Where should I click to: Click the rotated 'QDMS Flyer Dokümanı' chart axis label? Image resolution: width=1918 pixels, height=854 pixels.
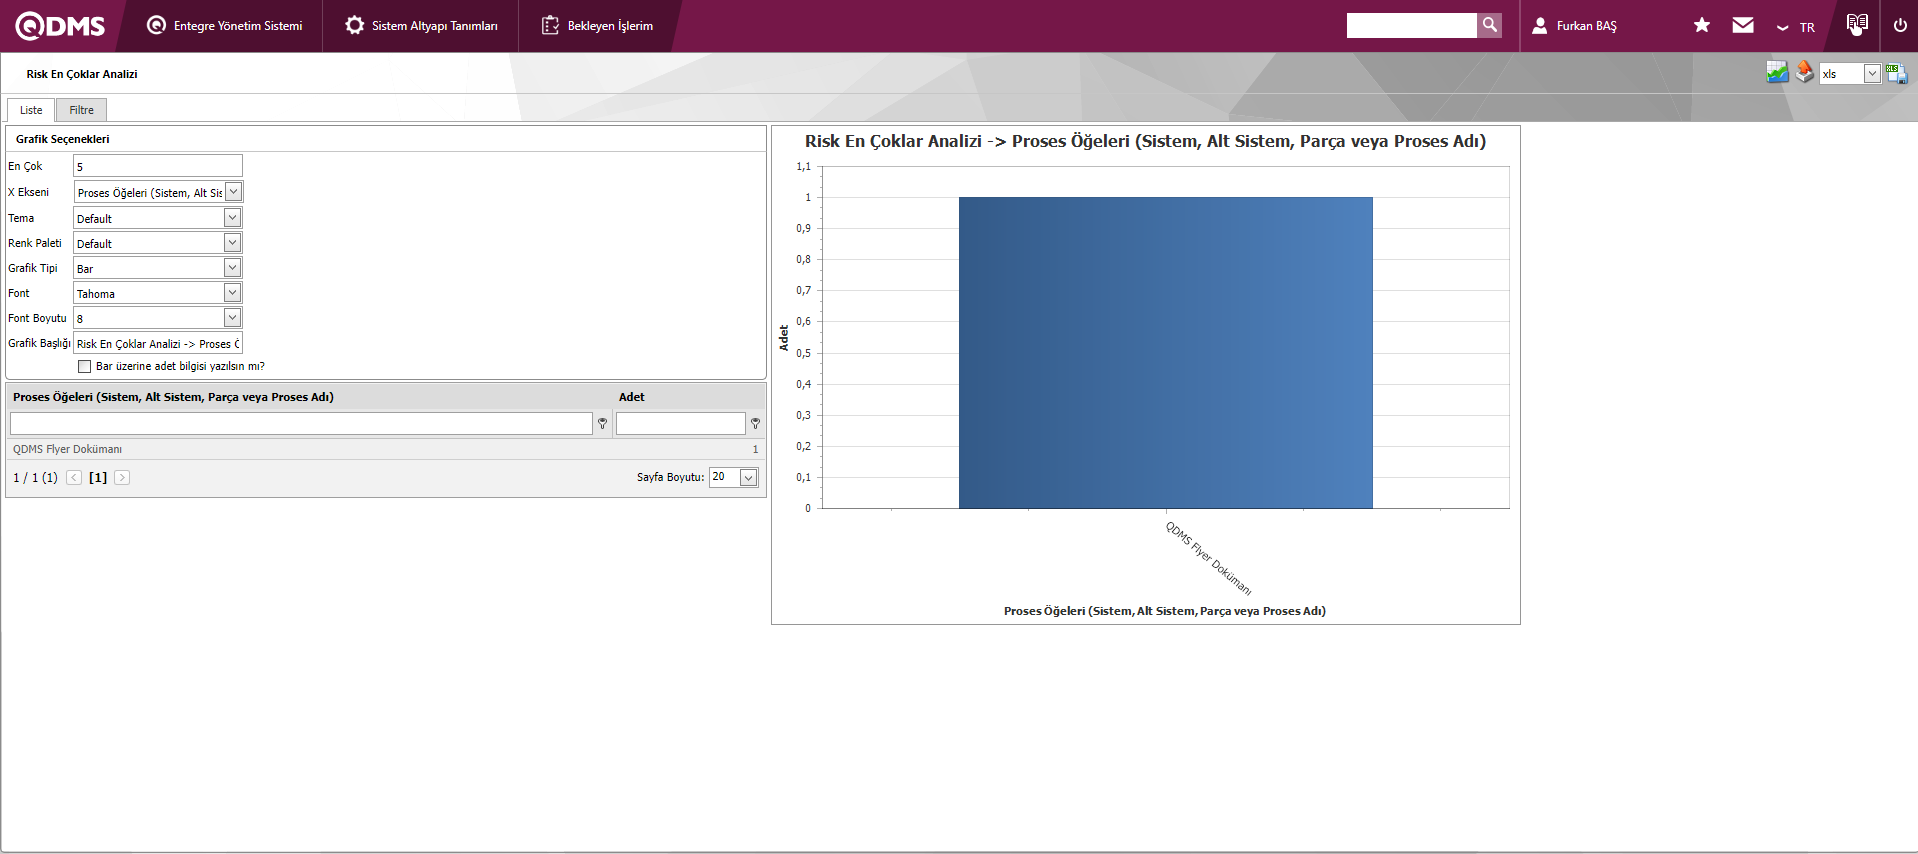tap(1208, 558)
